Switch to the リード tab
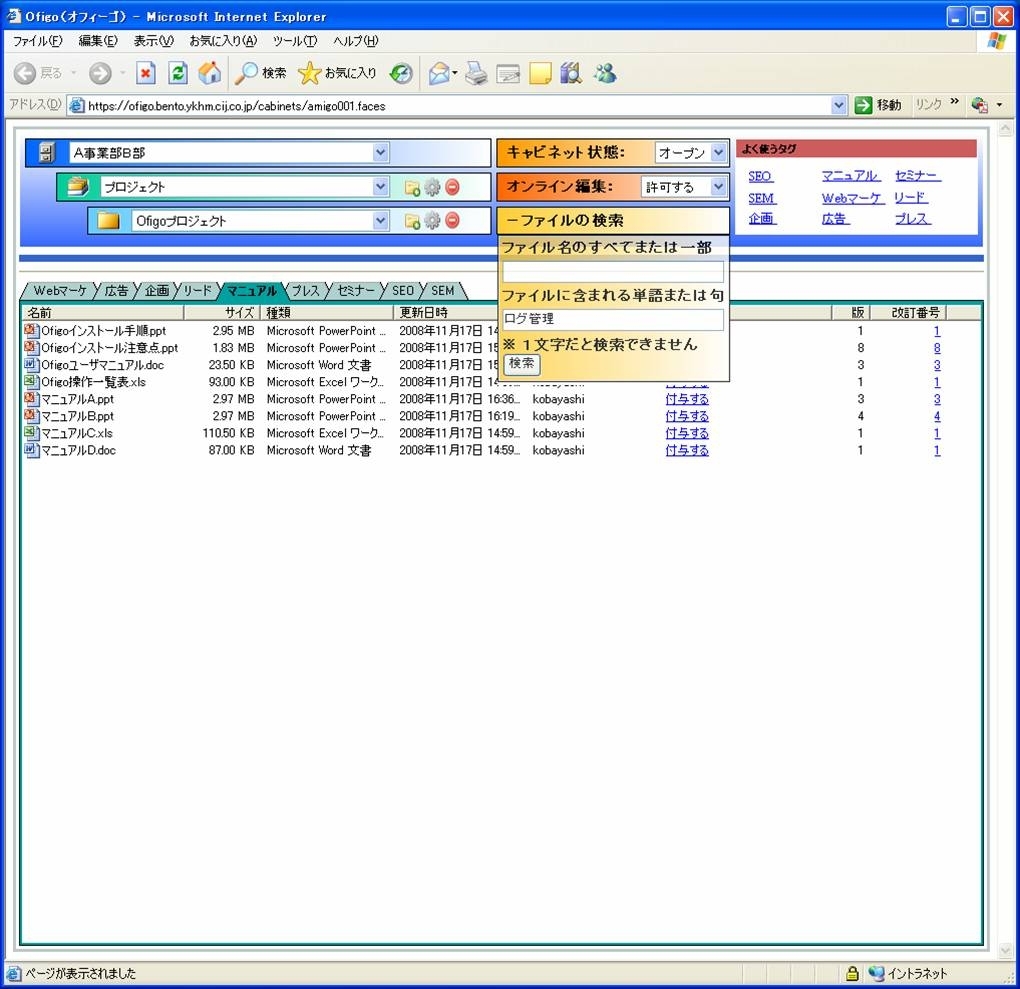The width and height of the screenshot is (1020, 989). 197,291
